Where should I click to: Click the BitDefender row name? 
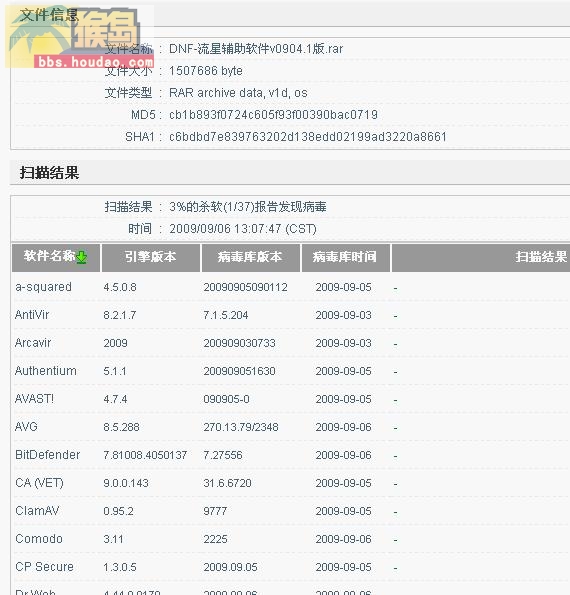[x=47, y=455]
